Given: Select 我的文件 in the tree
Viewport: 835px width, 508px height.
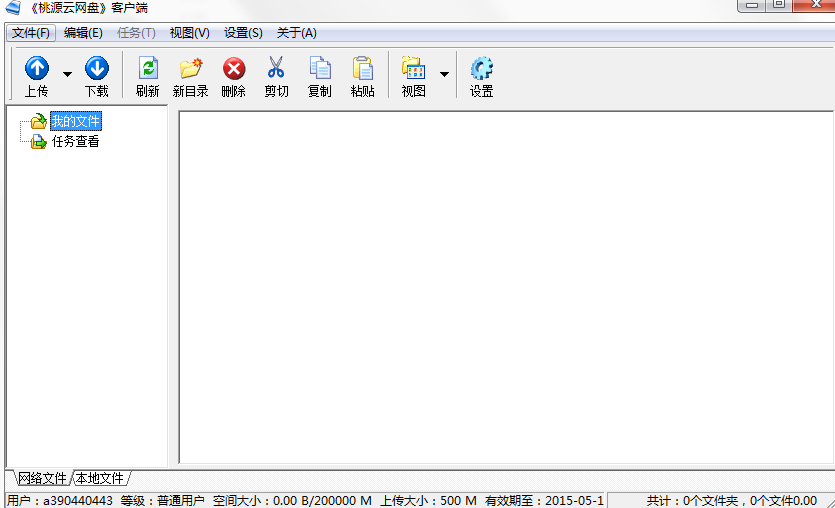Looking at the screenshot, I should click(76, 121).
